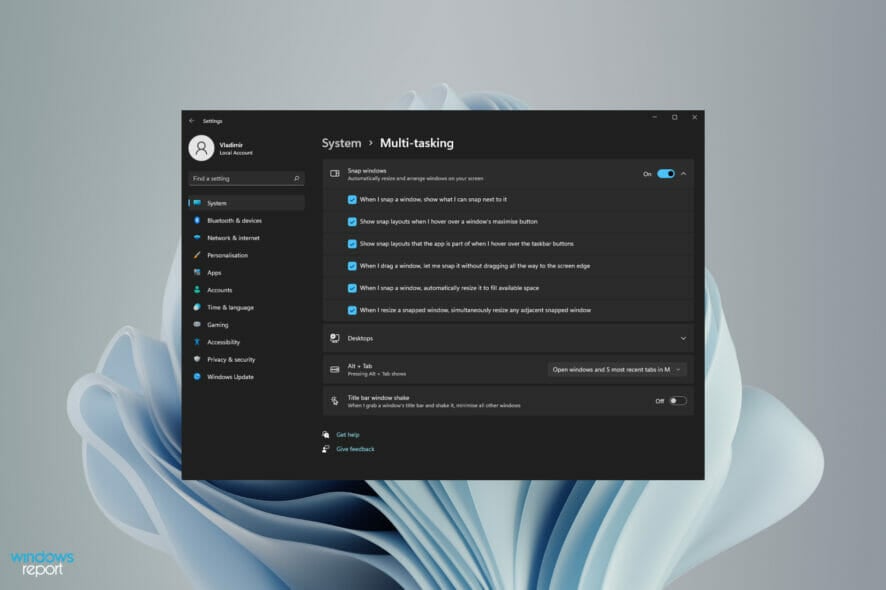The image size is (886, 590).
Task: Maximize the Settings window
Action: tap(674, 117)
